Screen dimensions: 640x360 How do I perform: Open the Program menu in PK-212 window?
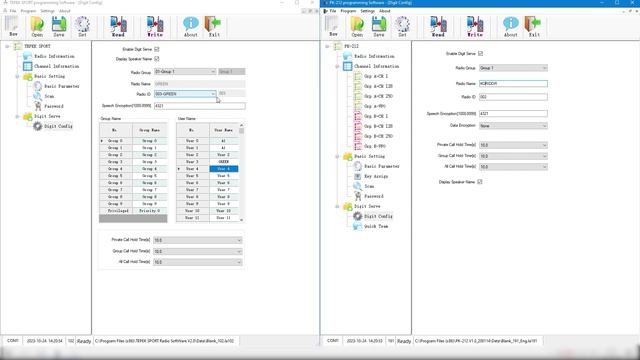click(348, 11)
